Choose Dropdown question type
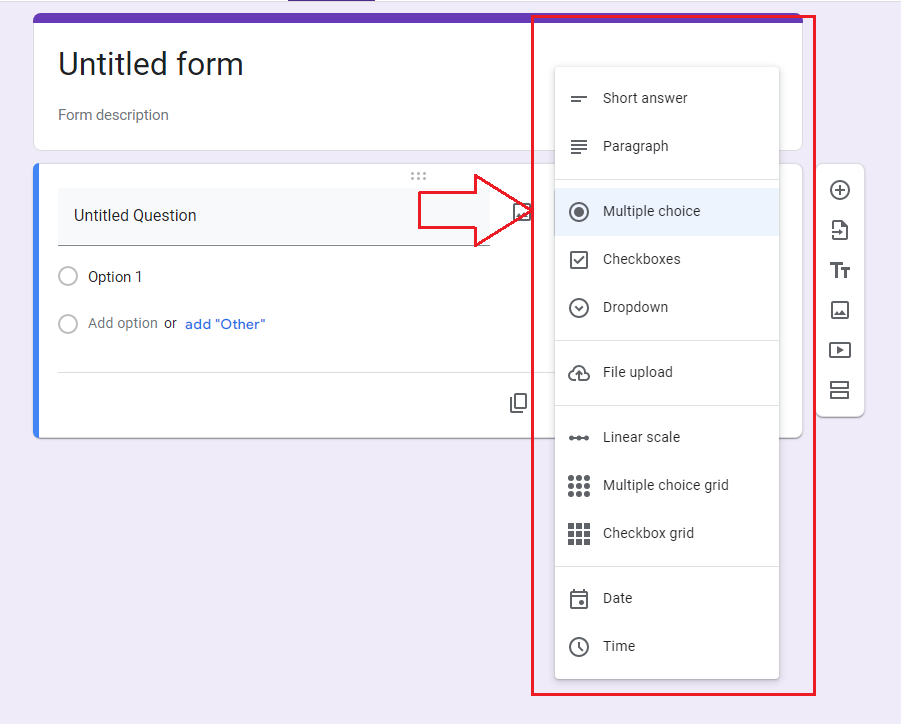 pos(667,307)
